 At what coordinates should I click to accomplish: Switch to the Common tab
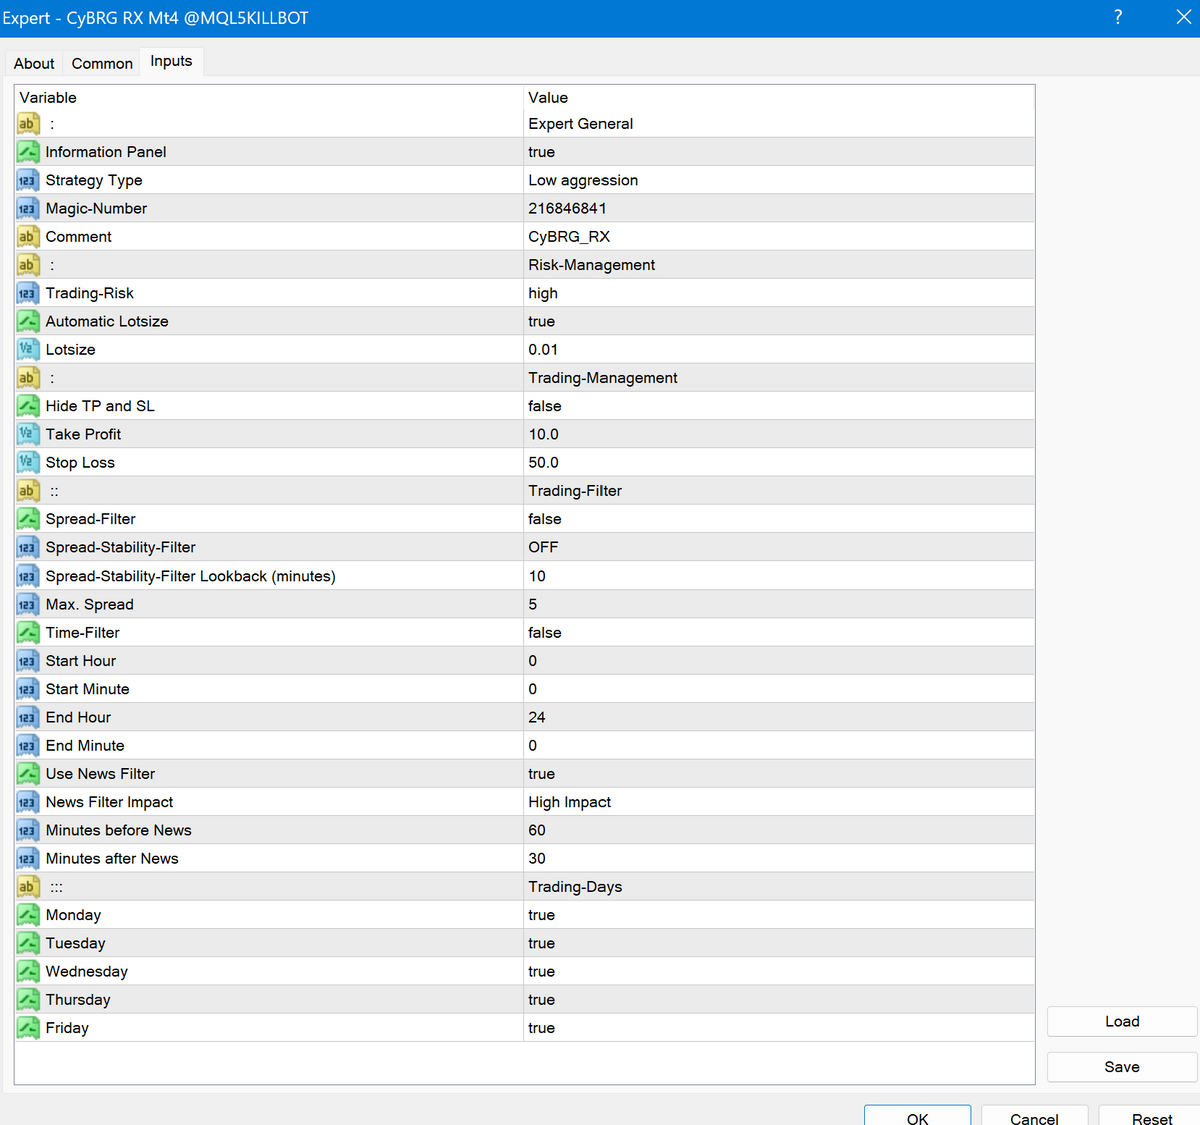click(102, 63)
